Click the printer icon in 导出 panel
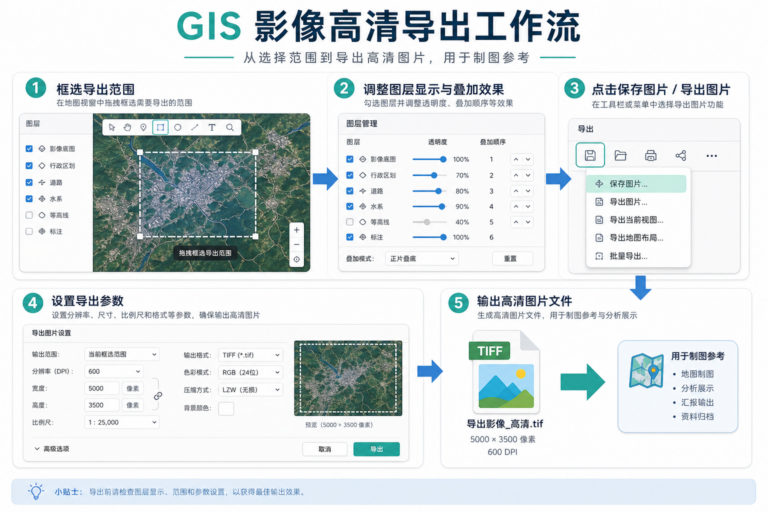Screen dimensions: 768x512 (650, 156)
